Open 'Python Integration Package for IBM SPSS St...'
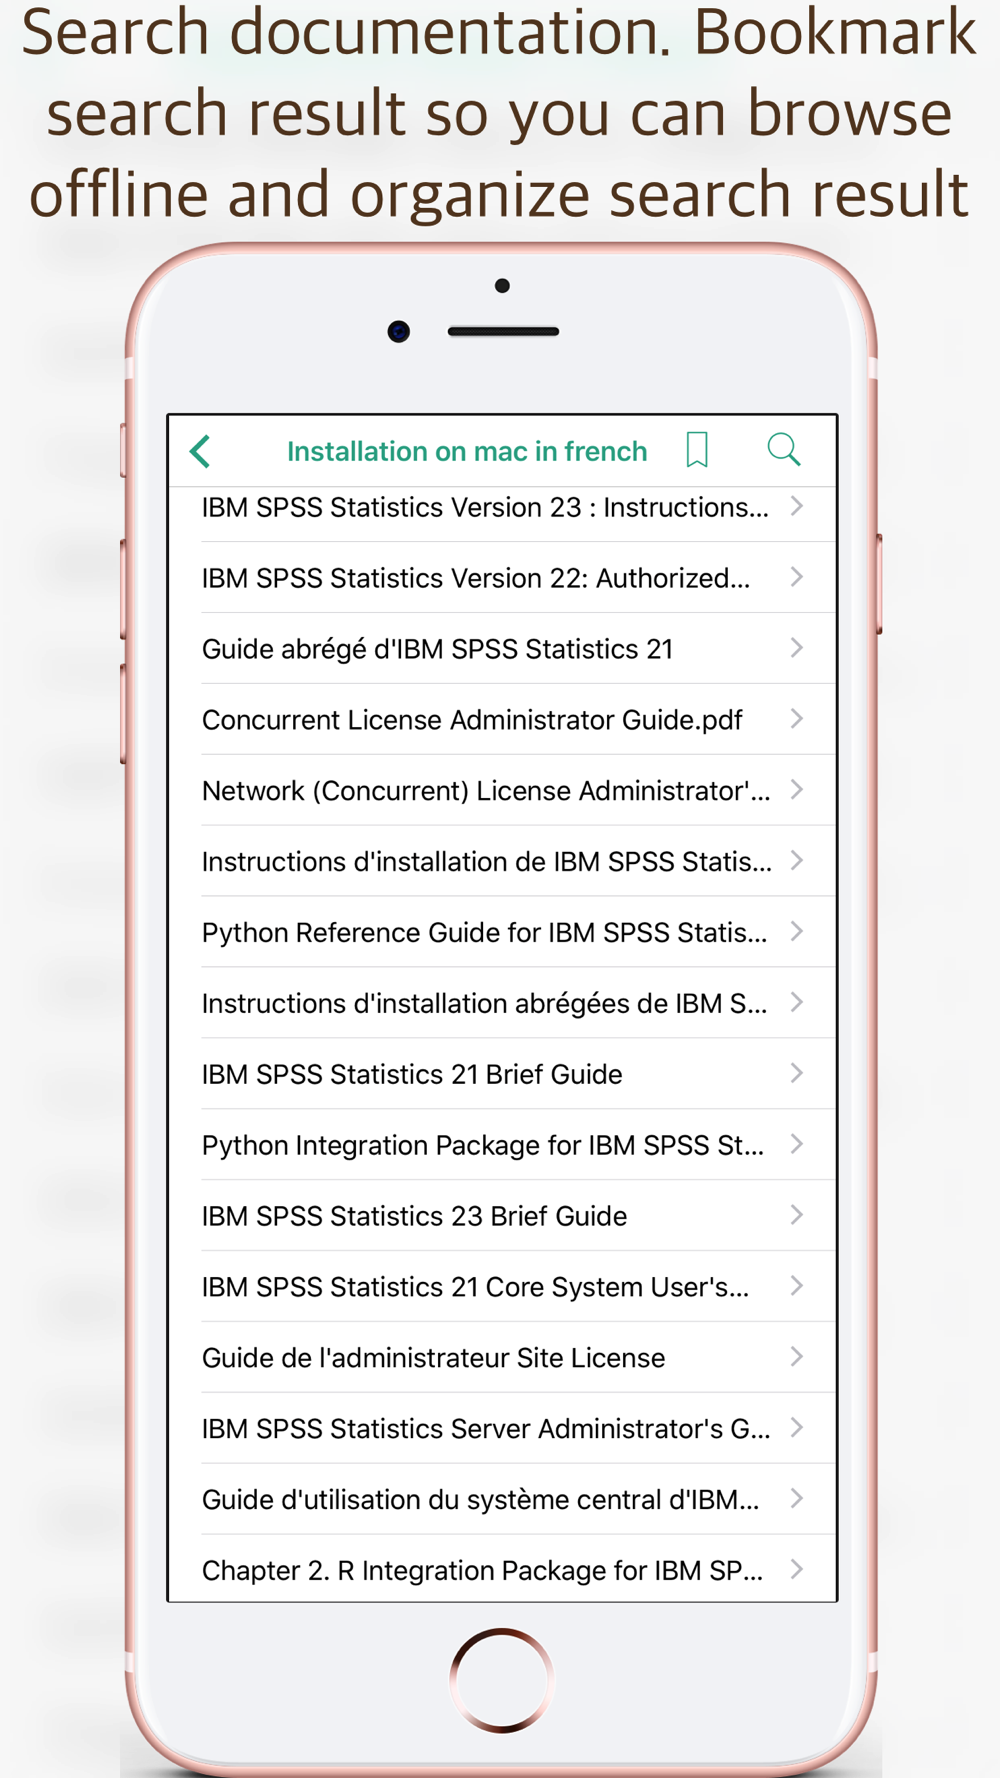Image resolution: width=1000 pixels, height=1778 pixels. (503, 1146)
